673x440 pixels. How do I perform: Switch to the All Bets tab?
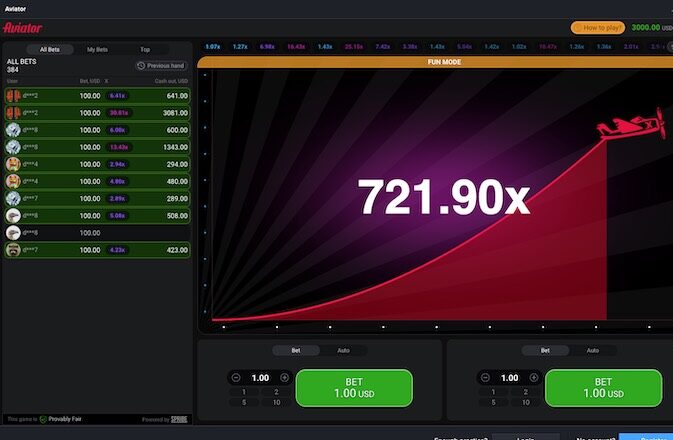click(x=50, y=49)
